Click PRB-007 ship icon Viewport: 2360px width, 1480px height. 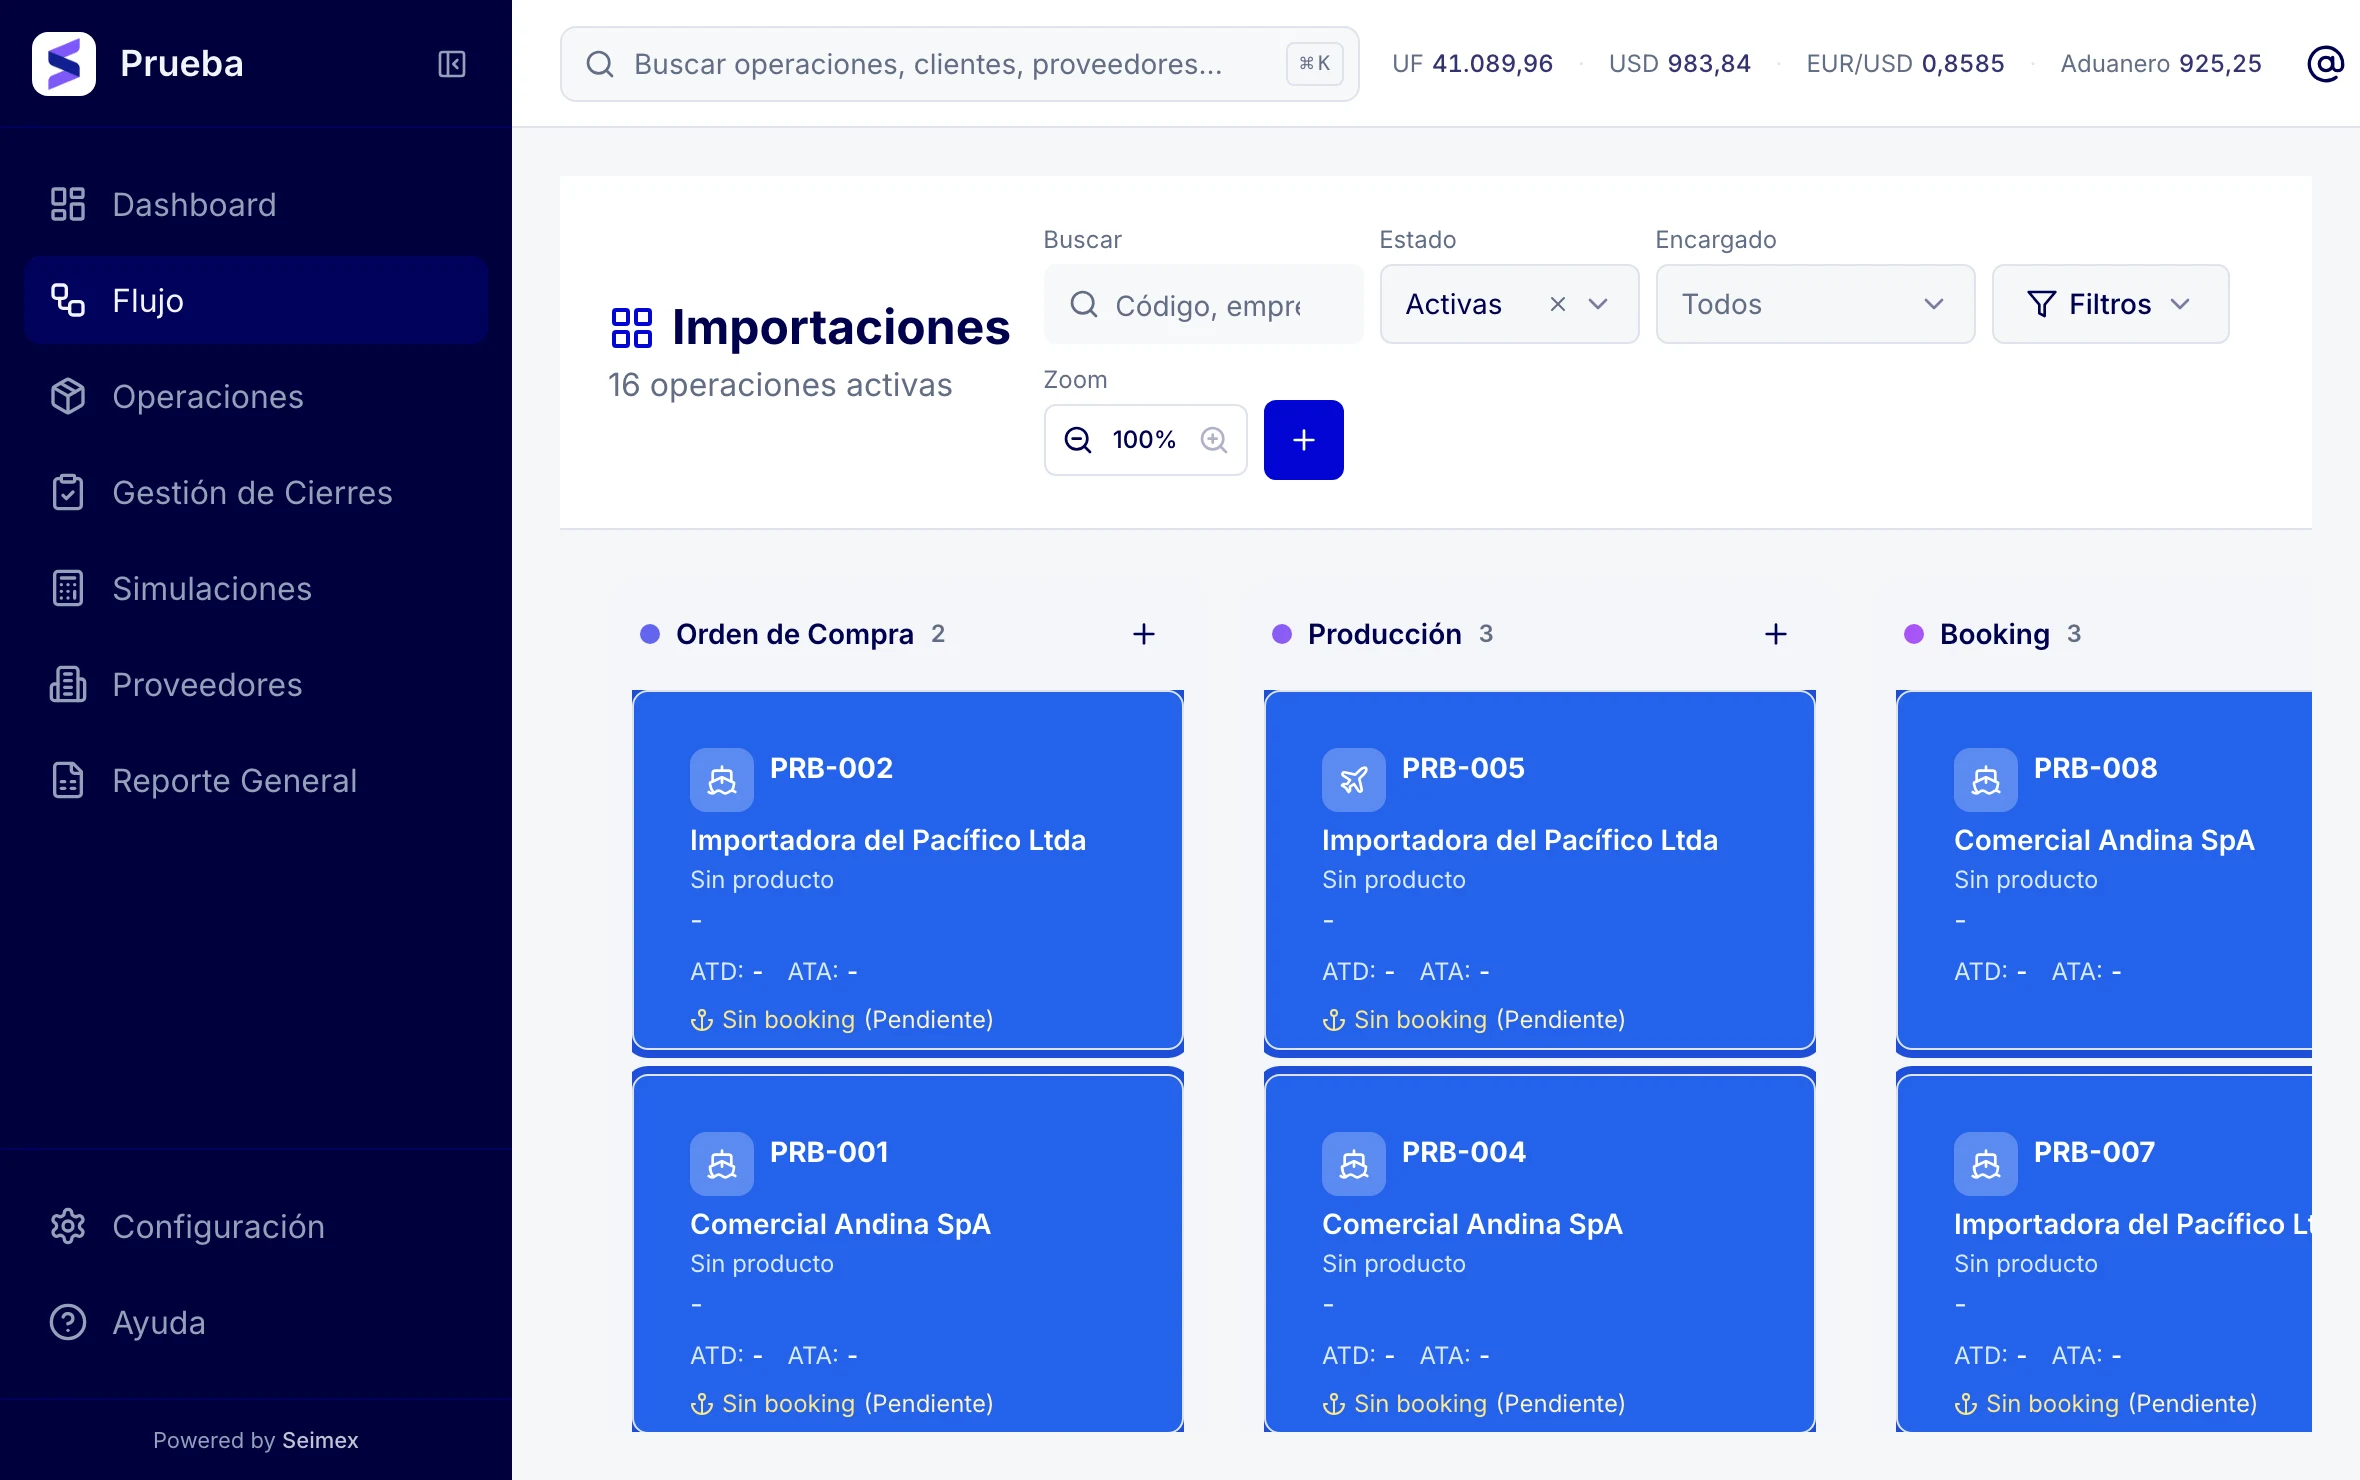pyautogui.click(x=1986, y=1164)
